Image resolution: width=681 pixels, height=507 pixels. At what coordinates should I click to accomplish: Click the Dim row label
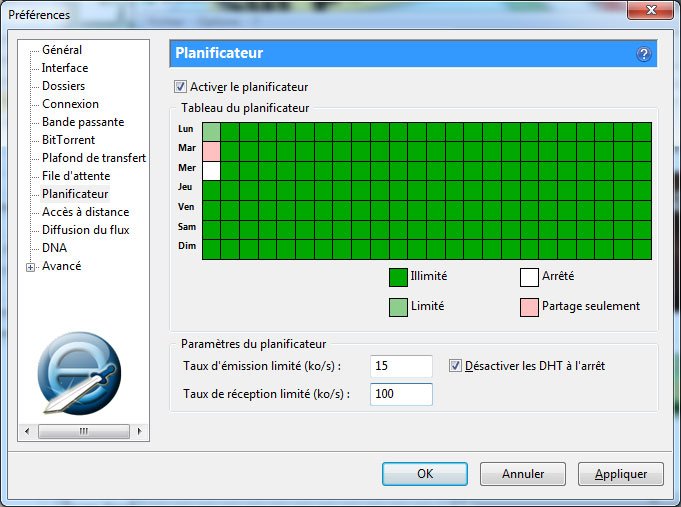click(187, 246)
